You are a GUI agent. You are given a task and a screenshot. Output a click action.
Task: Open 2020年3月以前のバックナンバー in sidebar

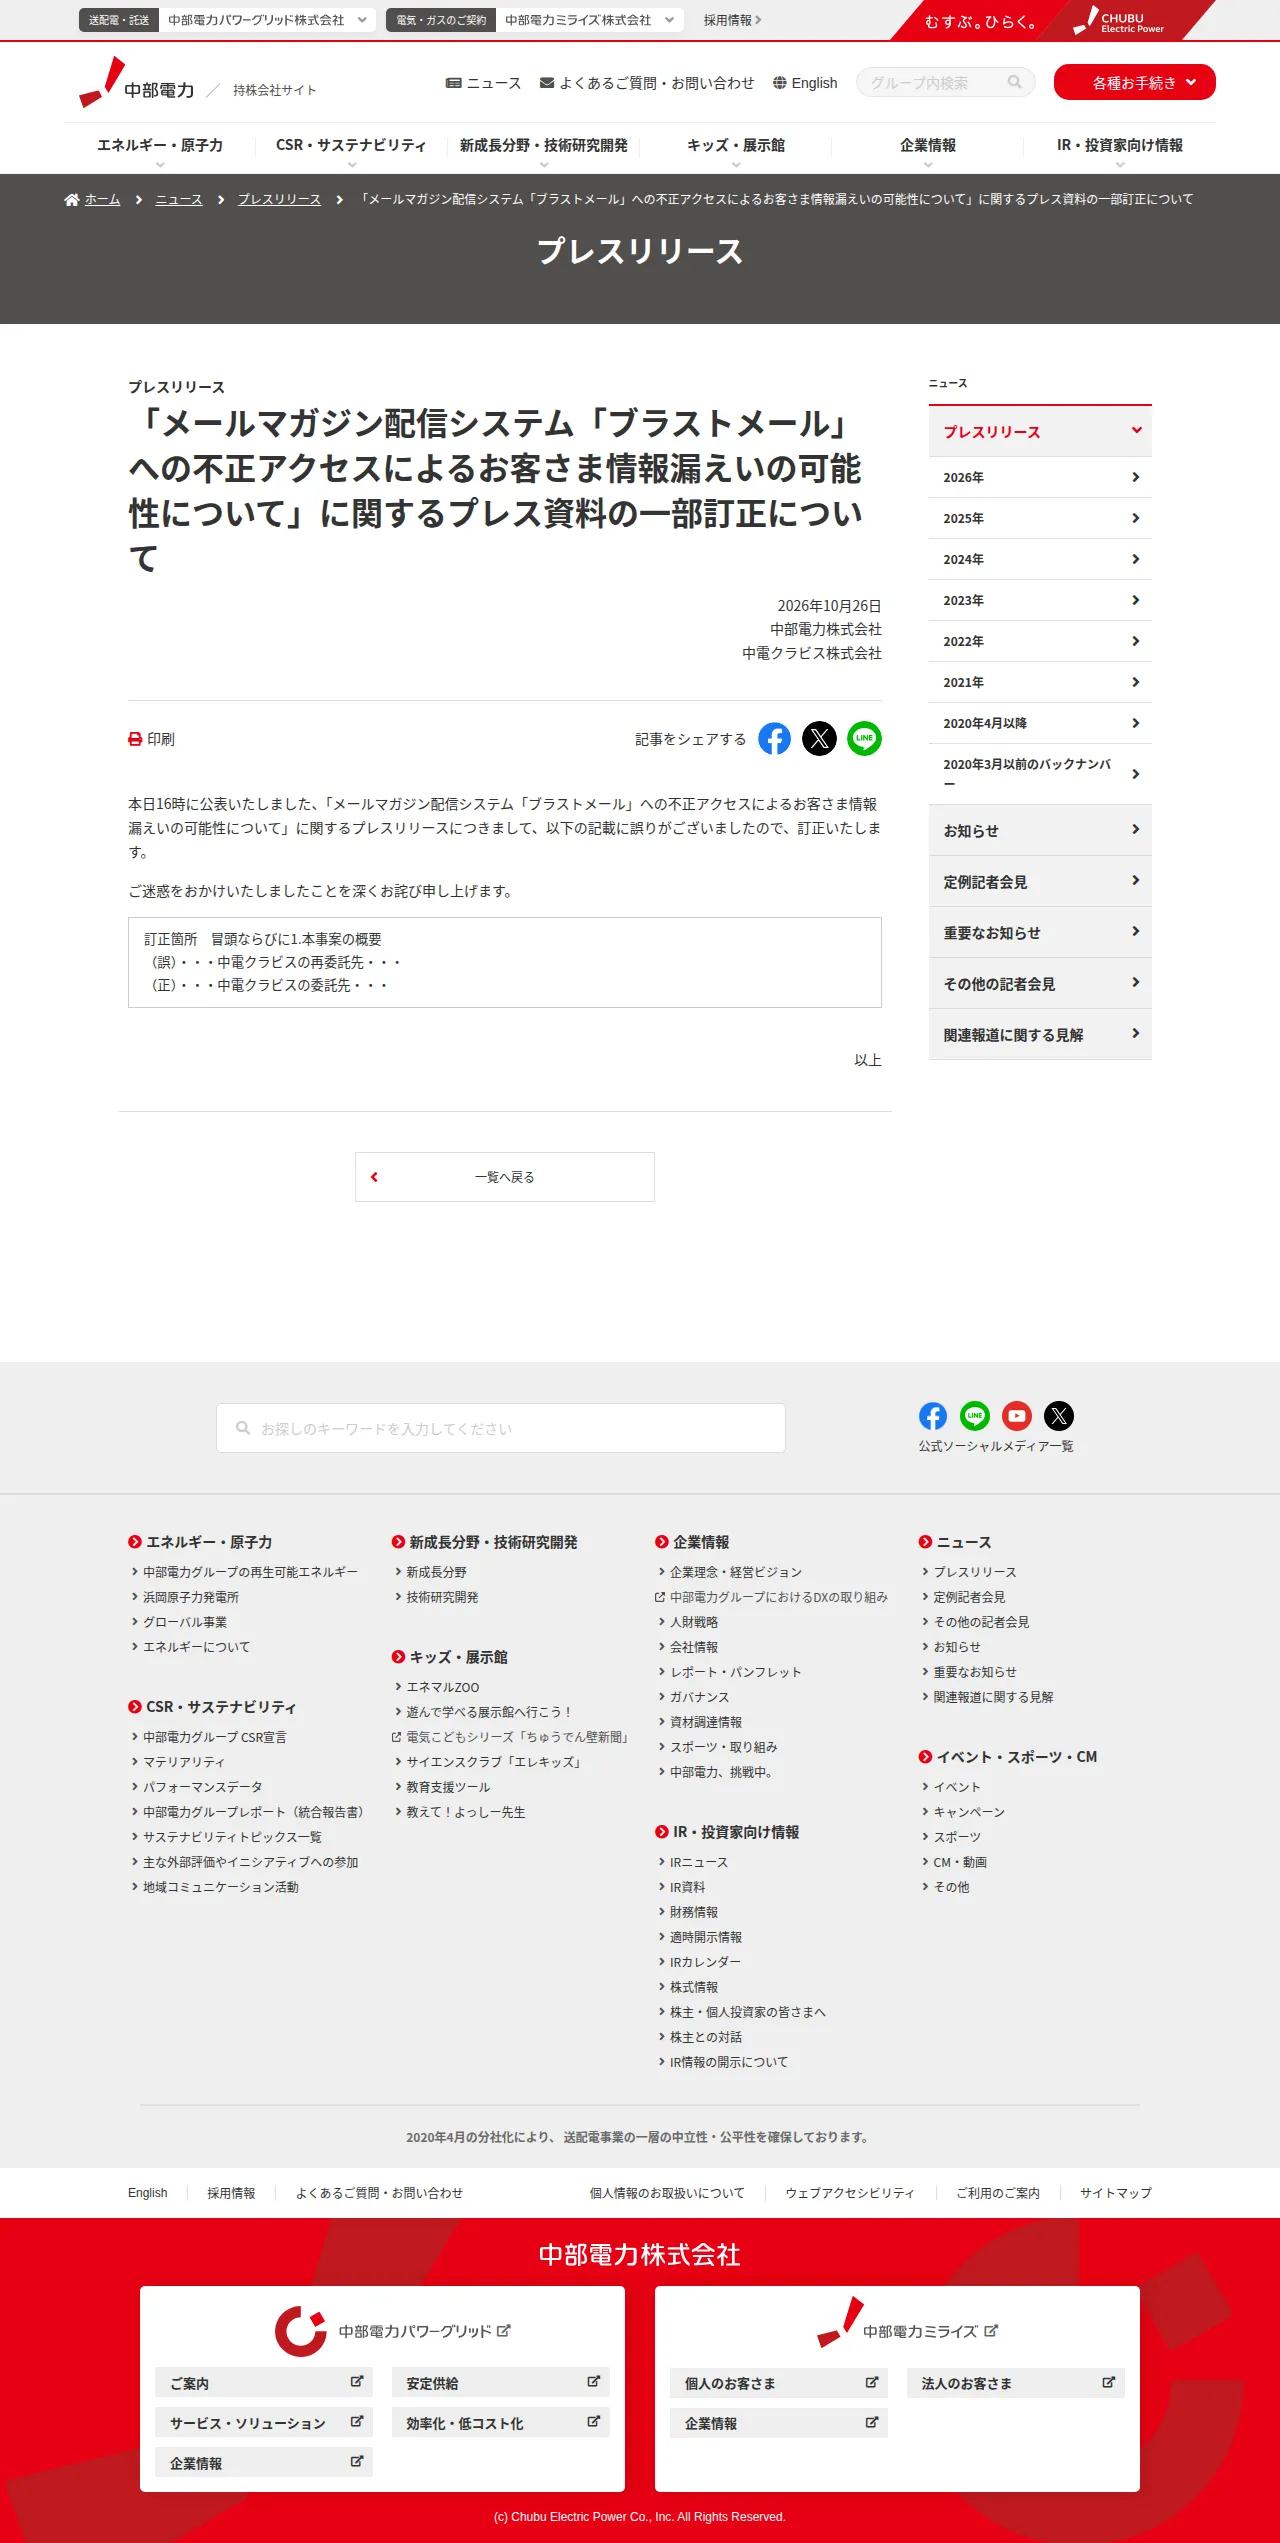[x=1040, y=774]
